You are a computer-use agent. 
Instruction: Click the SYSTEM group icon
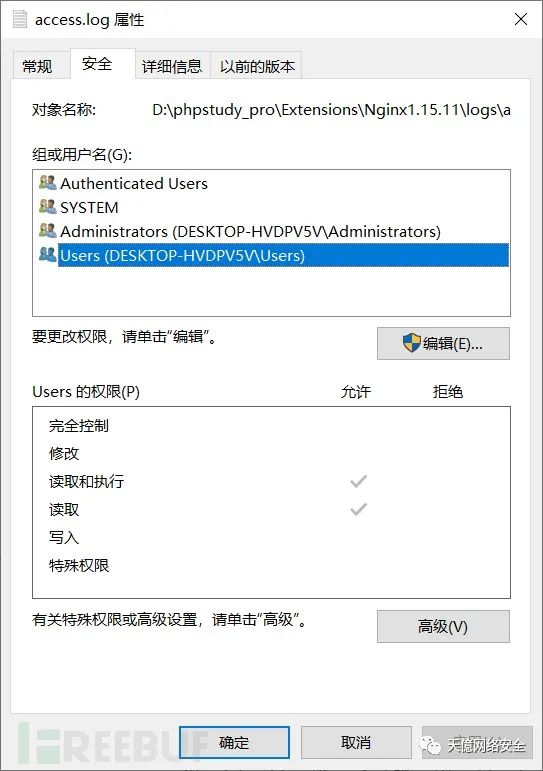pyautogui.click(x=47, y=207)
